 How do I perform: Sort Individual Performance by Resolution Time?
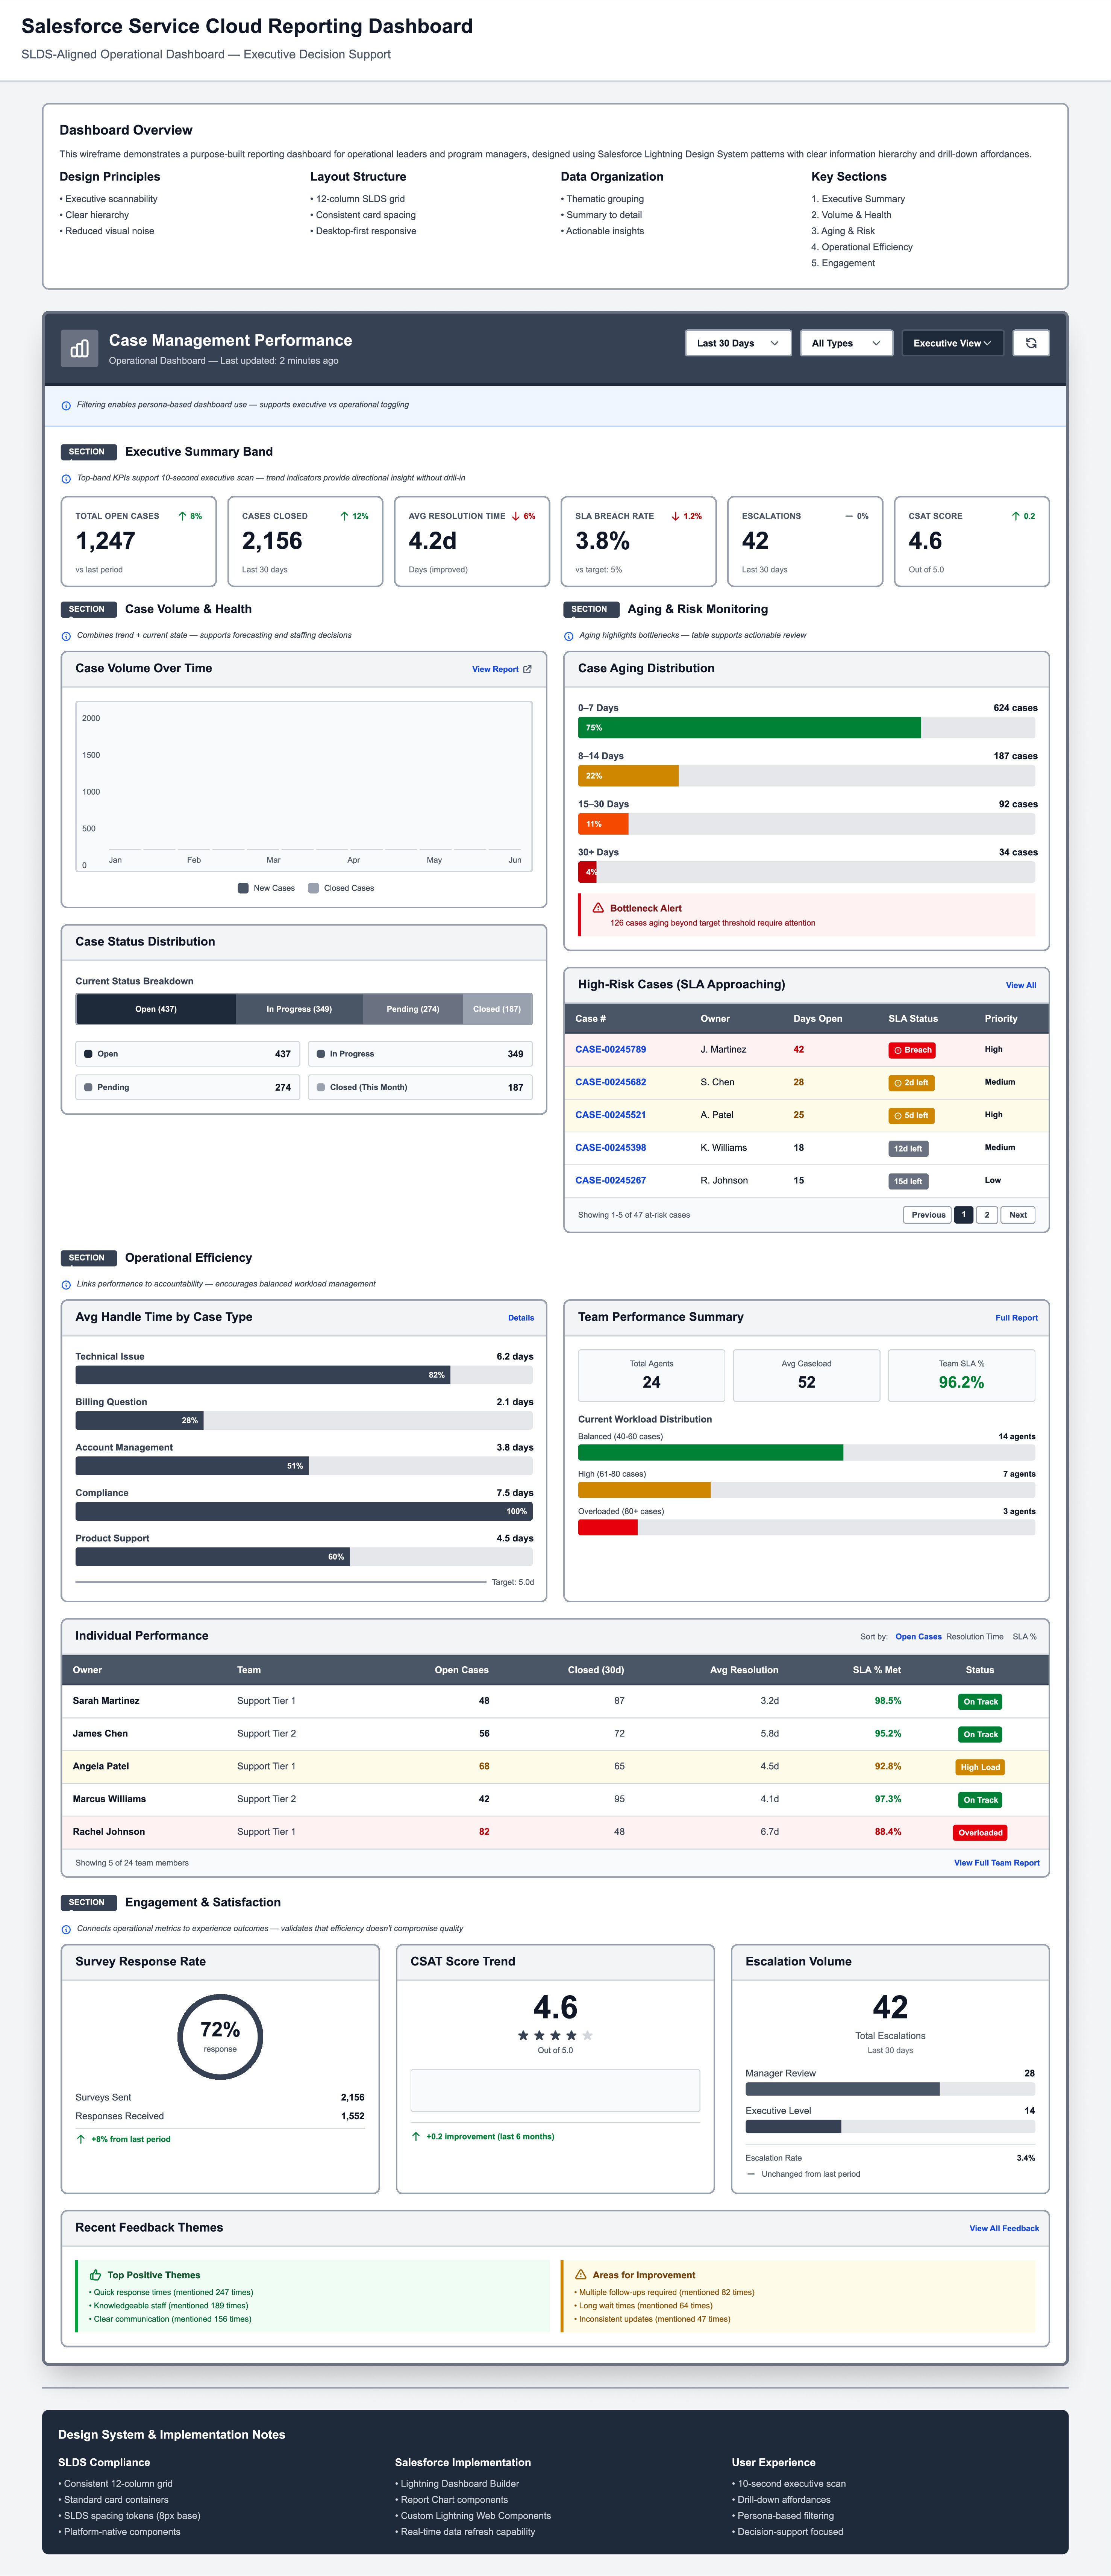pos(975,1637)
